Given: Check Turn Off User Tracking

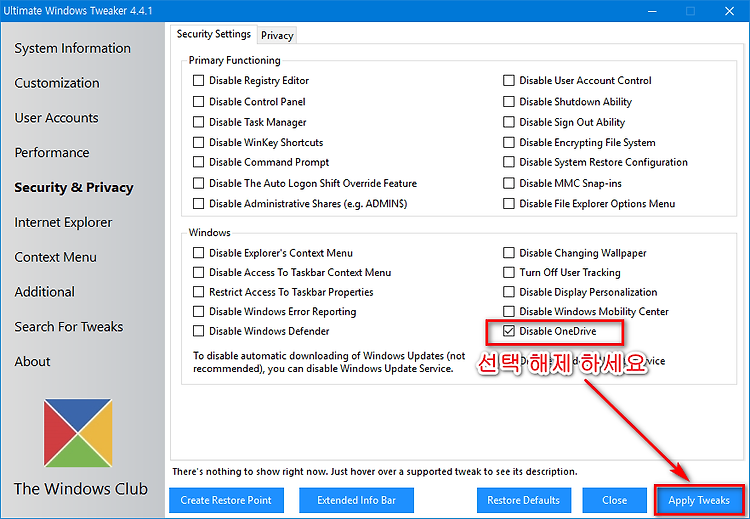Looking at the screenshot, I should coord(508,272).
